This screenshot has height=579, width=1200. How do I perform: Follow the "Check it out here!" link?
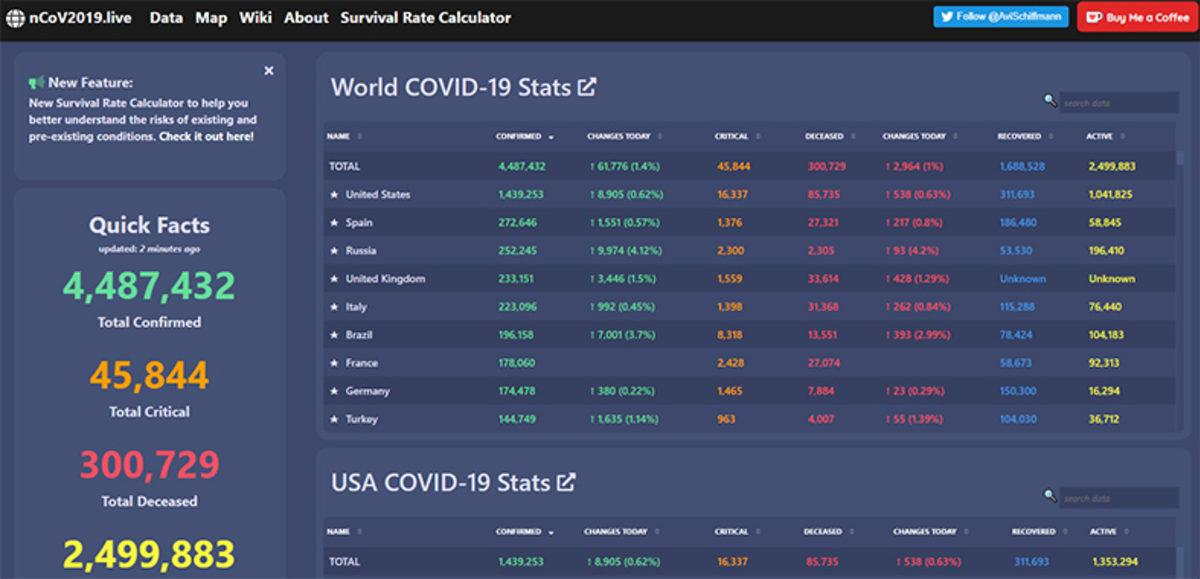point(206,136)
